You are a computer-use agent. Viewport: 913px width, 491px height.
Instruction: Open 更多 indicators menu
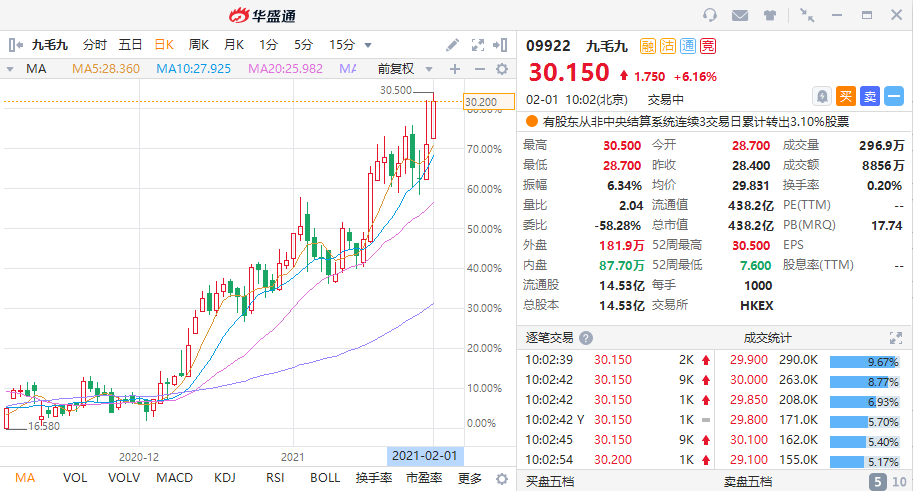pyautogui.click(x=470, y=478)
